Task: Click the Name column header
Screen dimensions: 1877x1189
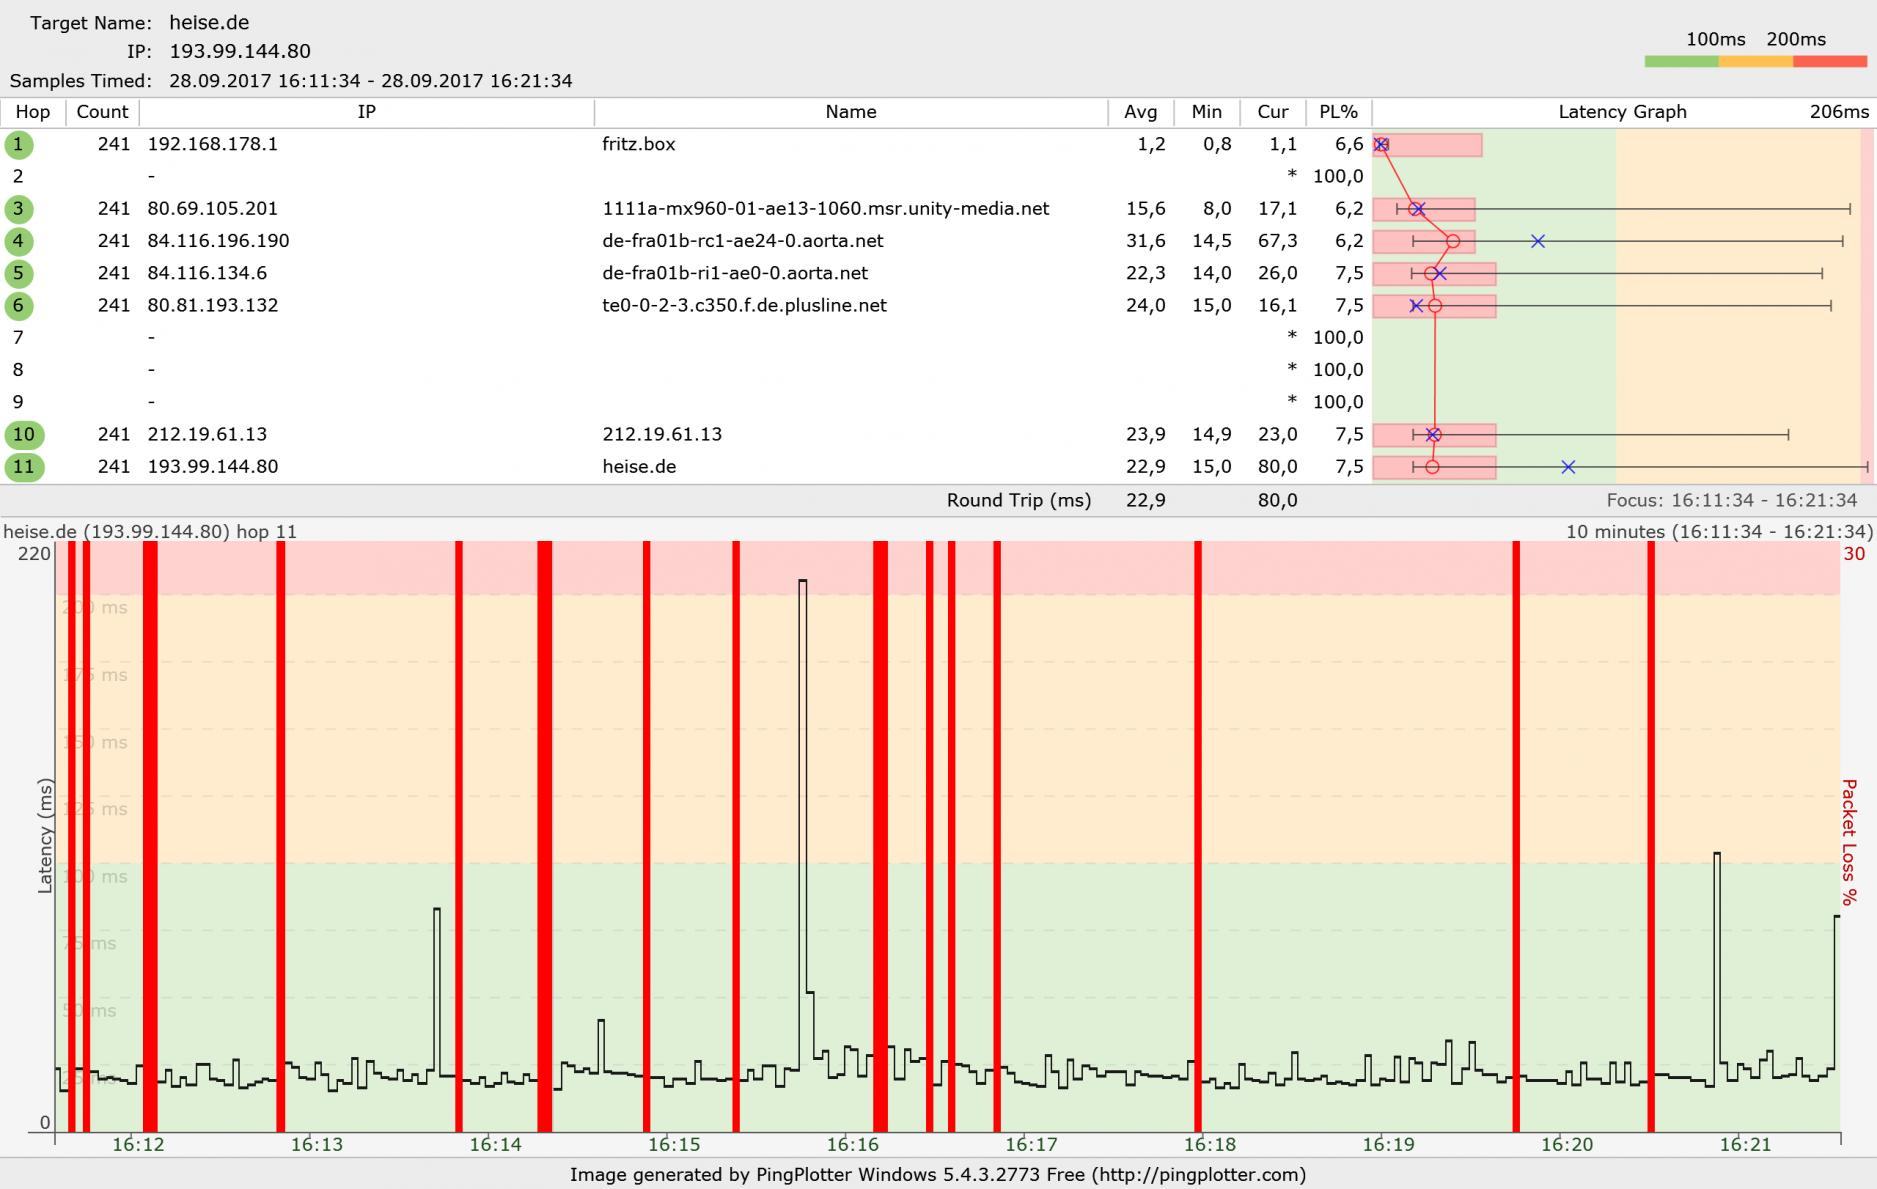Action: (x=851, y=112)
